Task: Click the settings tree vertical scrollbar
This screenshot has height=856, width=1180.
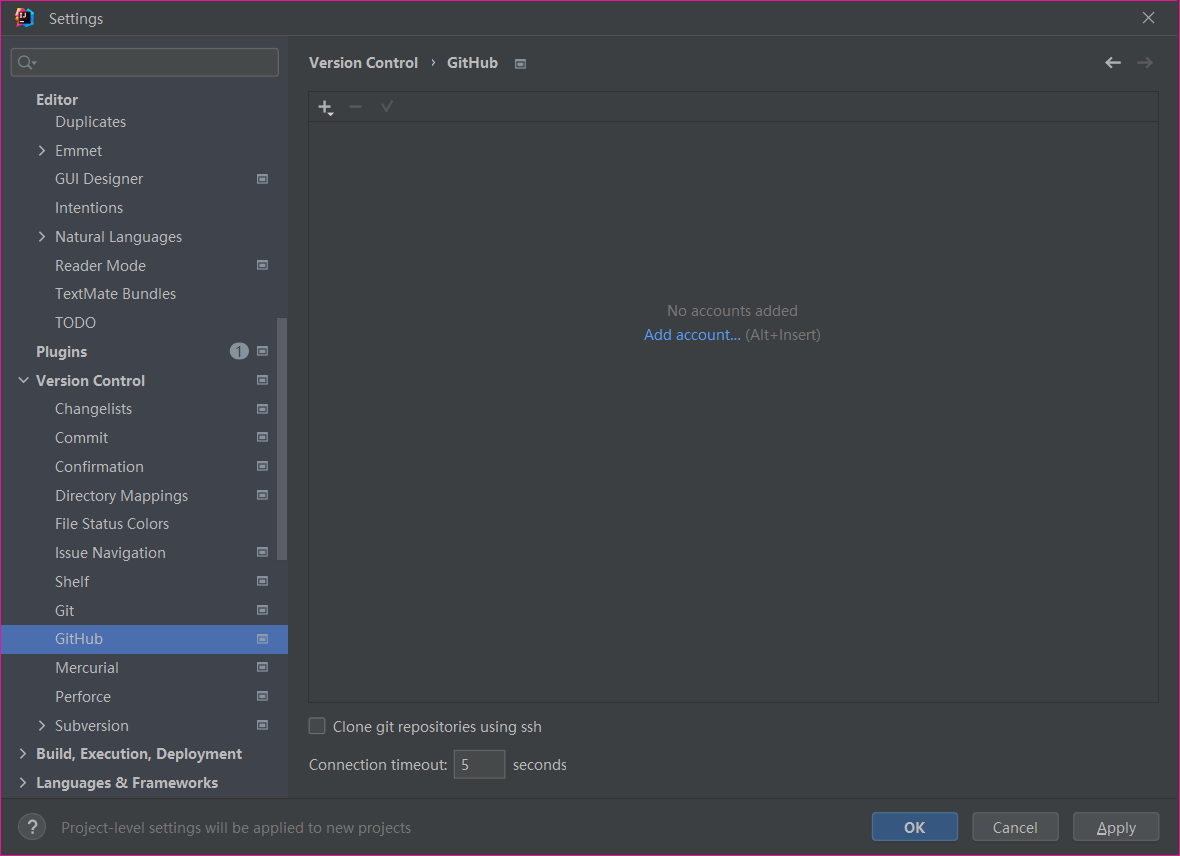Action: (x=282, y=439)
